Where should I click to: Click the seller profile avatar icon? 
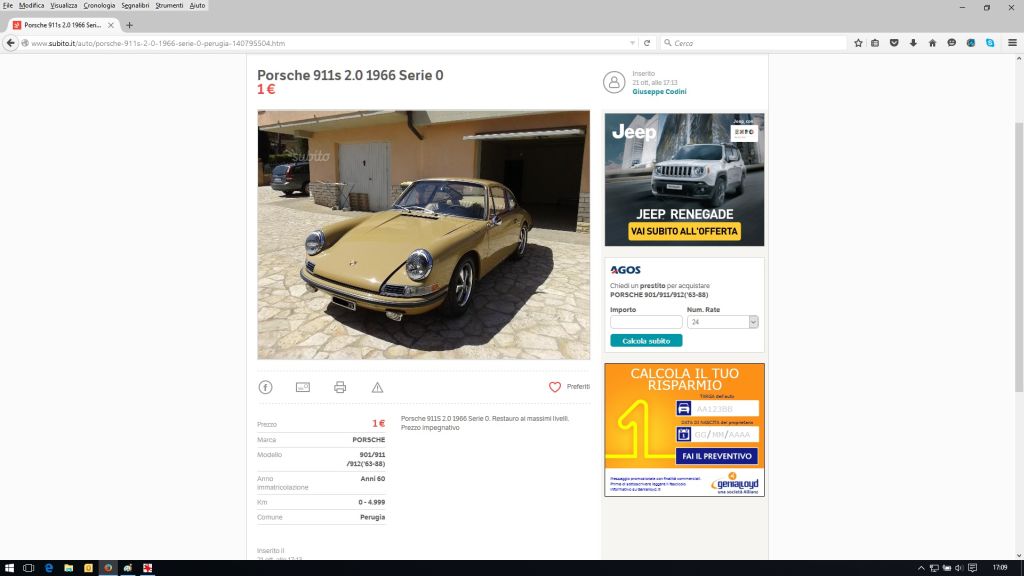pyautogui.click(x=614, y=82)
